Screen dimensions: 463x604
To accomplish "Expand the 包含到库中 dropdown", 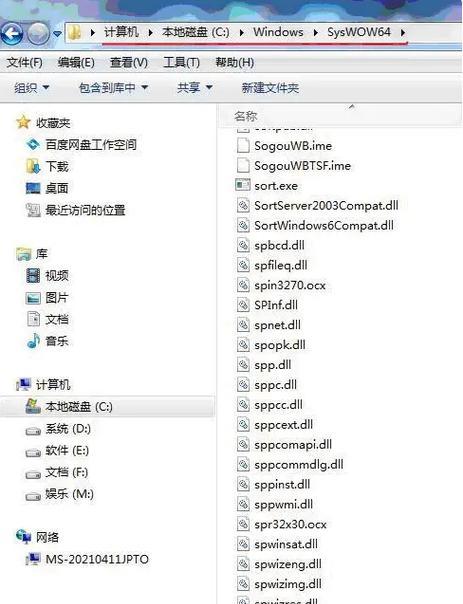I will coord(114,88).
